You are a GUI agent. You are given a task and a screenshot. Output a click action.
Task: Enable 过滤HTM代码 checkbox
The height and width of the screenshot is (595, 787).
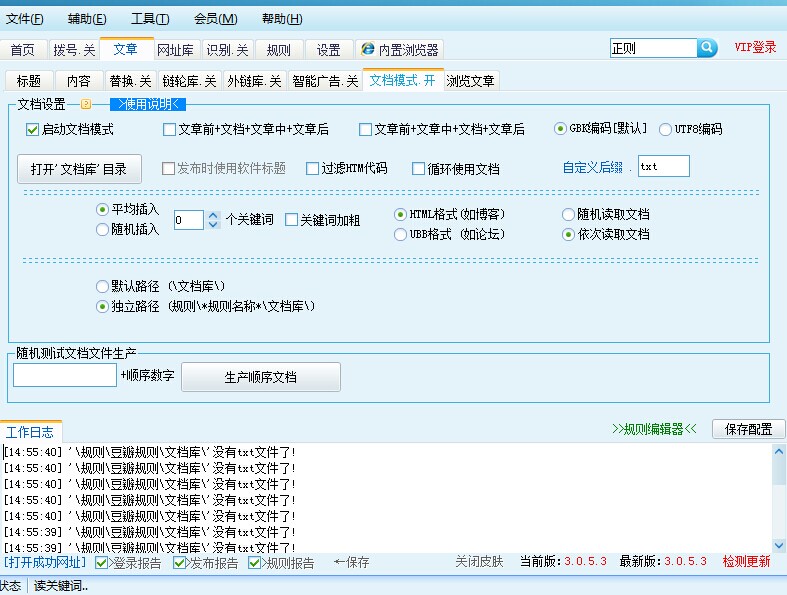[312, 168]
